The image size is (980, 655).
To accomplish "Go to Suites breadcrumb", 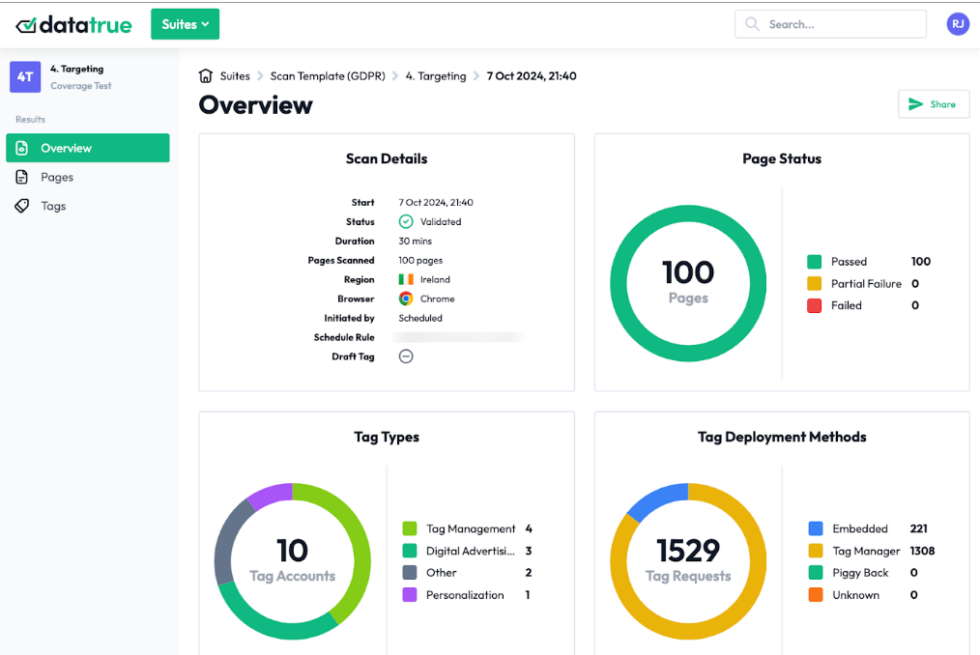I will tap(235, 76).
